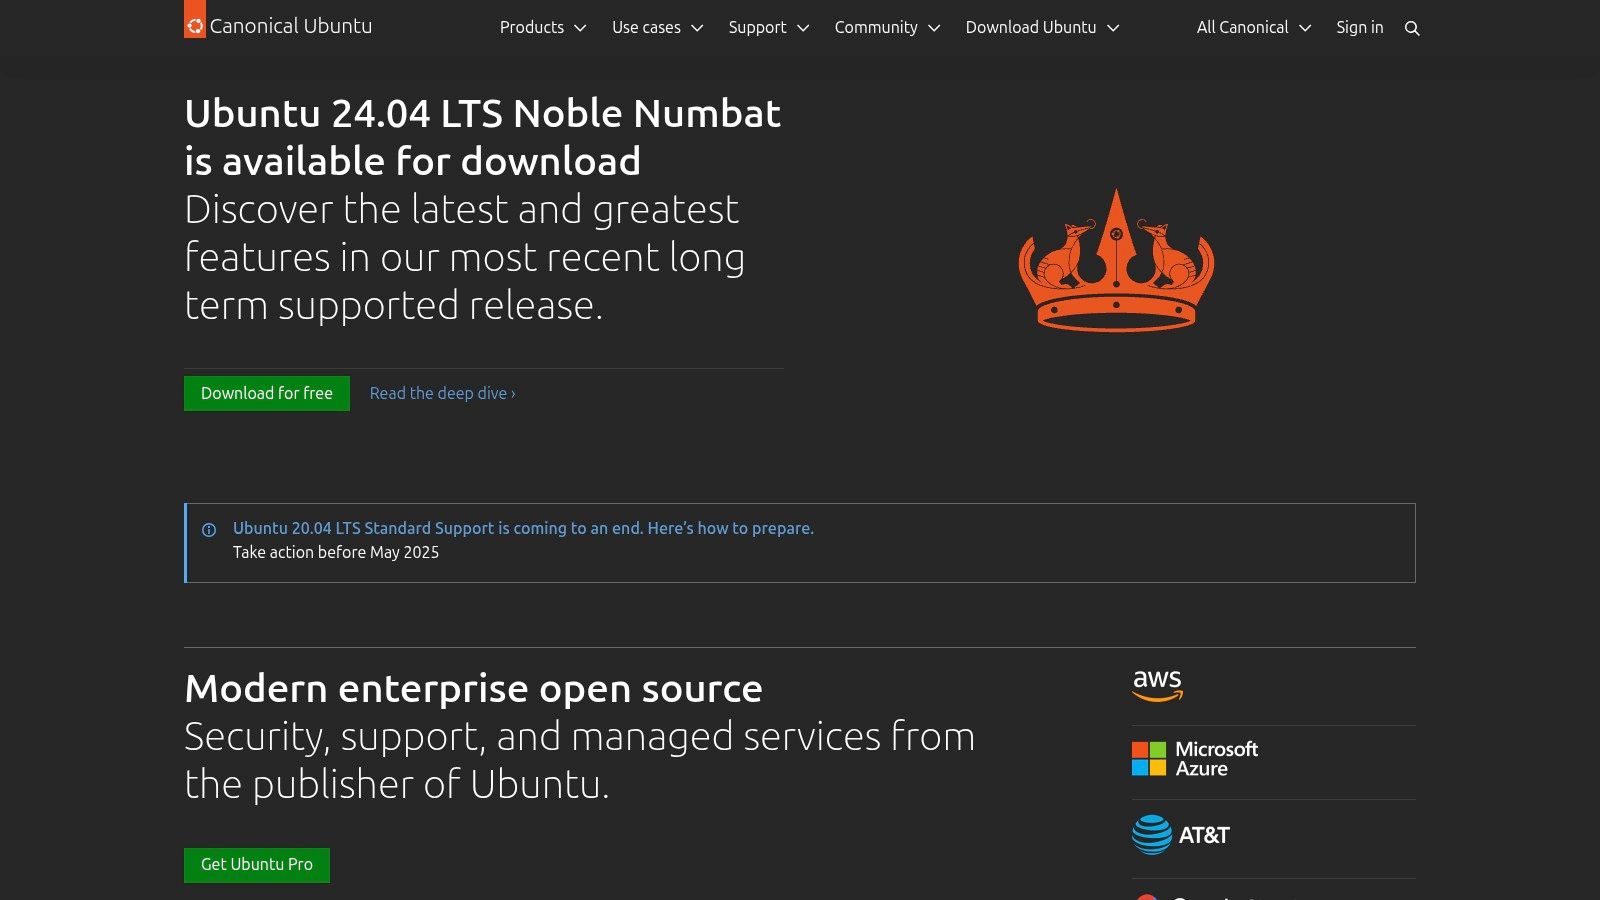Click the Noble Numbat crown illustration
The image size is (1600, 900).
tap(1116, 260)
